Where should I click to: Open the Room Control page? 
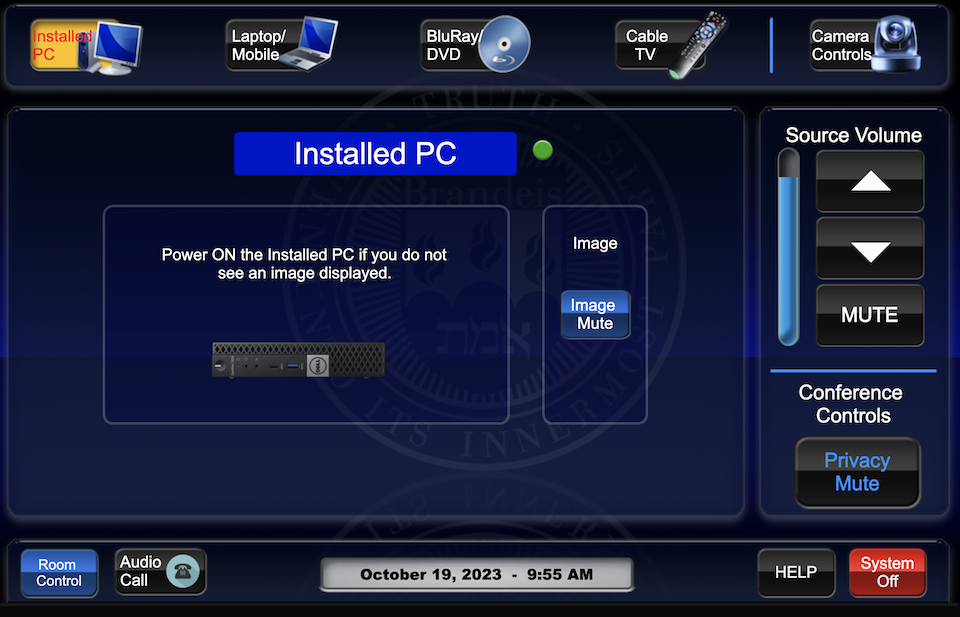pos(59,573)
